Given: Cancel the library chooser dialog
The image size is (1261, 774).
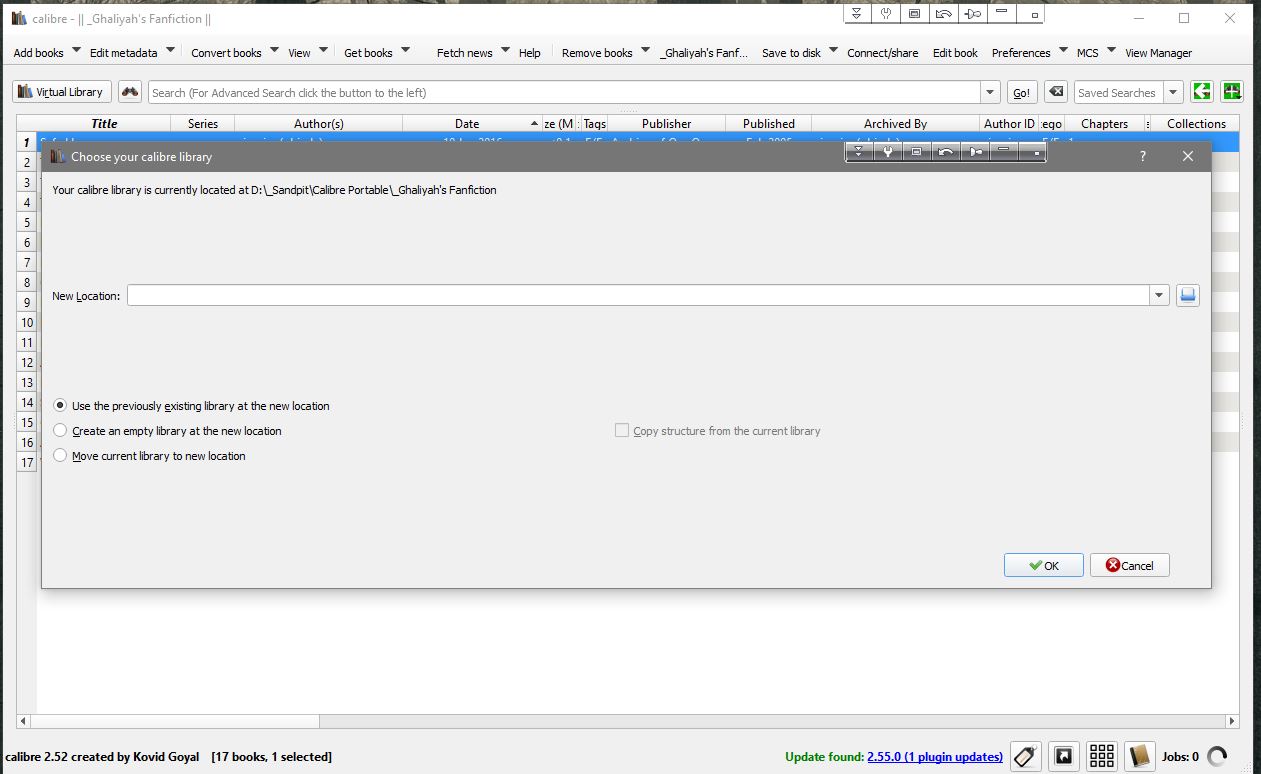Looking at the screenshot, I should 1129,565.
